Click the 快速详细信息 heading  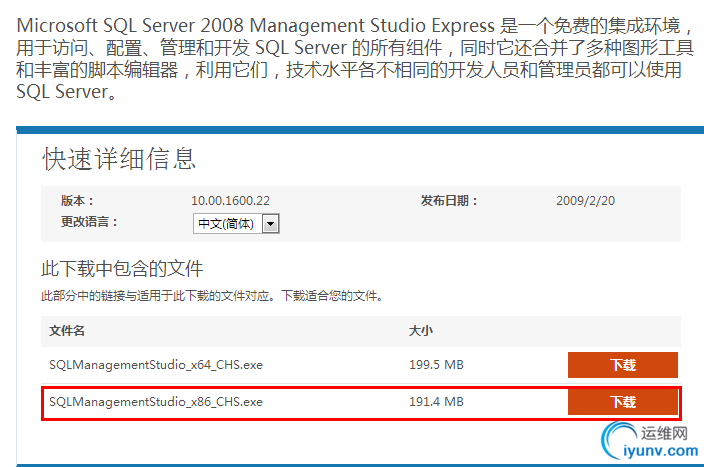119,159
